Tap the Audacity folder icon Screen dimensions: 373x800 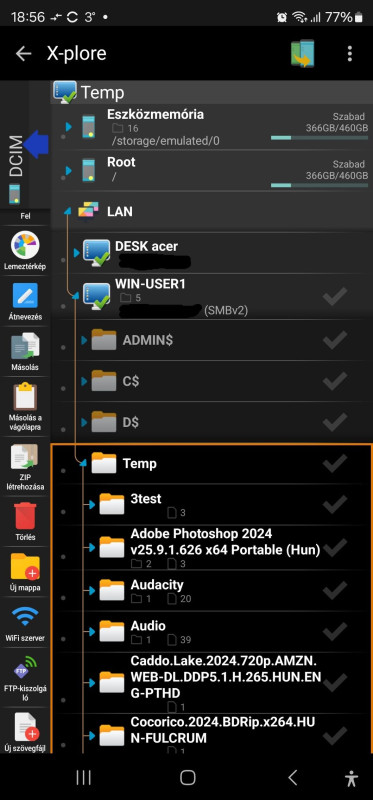(x=112, y=590)
